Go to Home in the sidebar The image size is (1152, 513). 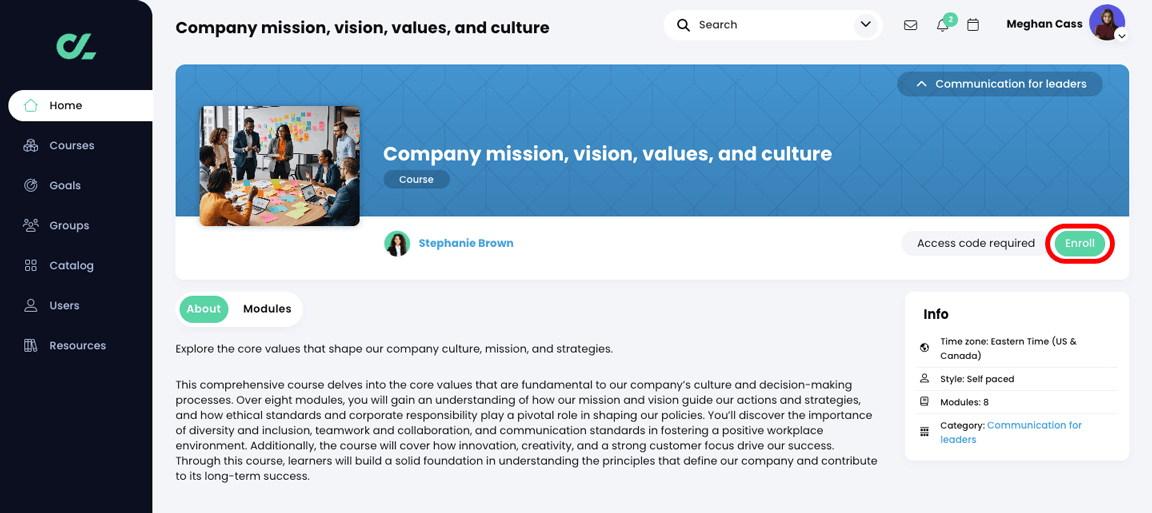tap(80, 105)
